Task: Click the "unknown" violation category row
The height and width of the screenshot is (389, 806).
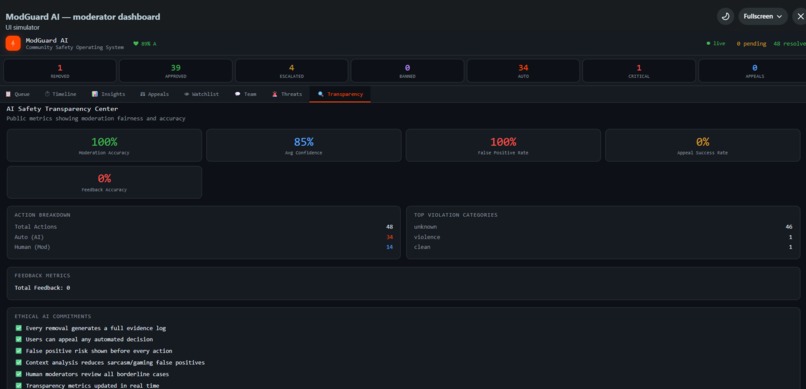Action: click(603, 227)
